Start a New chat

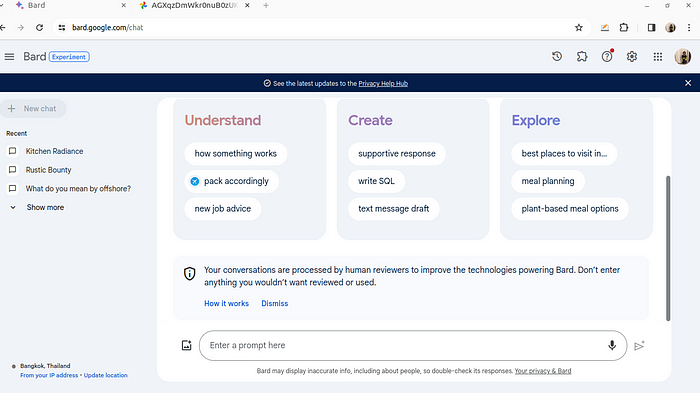coord(33,109)
